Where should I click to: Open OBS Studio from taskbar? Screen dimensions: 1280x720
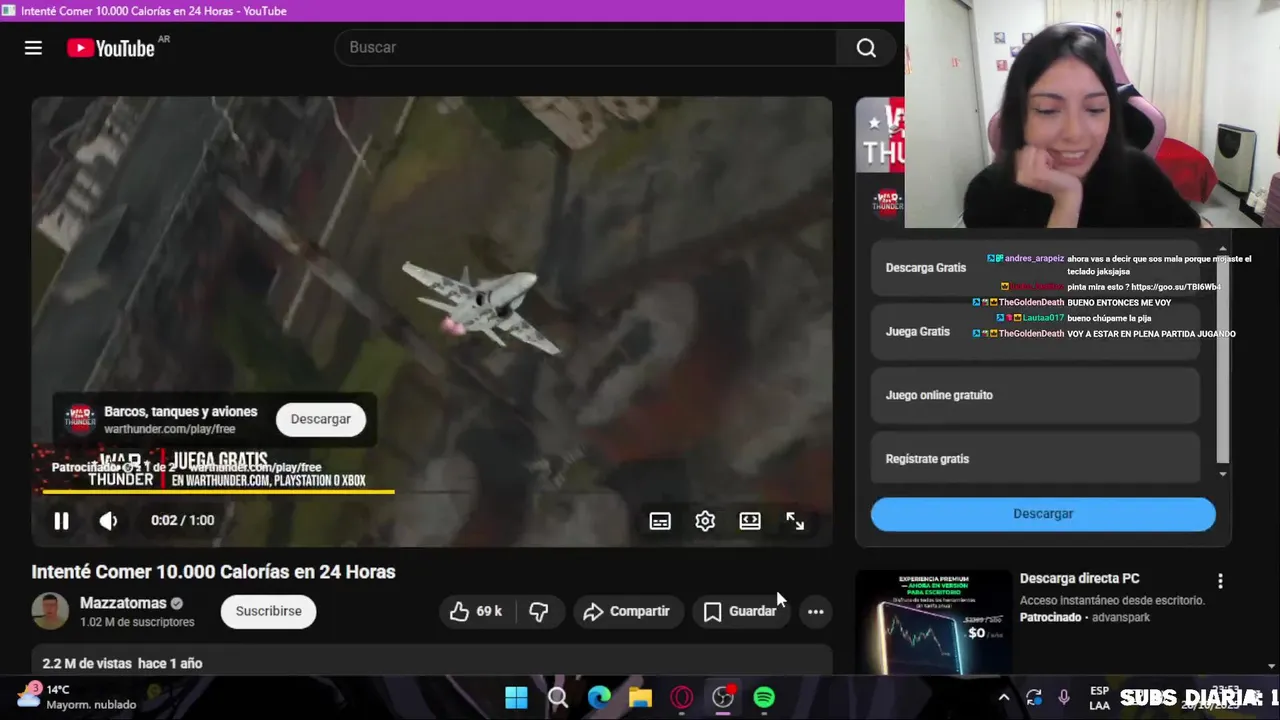point(723,697)
